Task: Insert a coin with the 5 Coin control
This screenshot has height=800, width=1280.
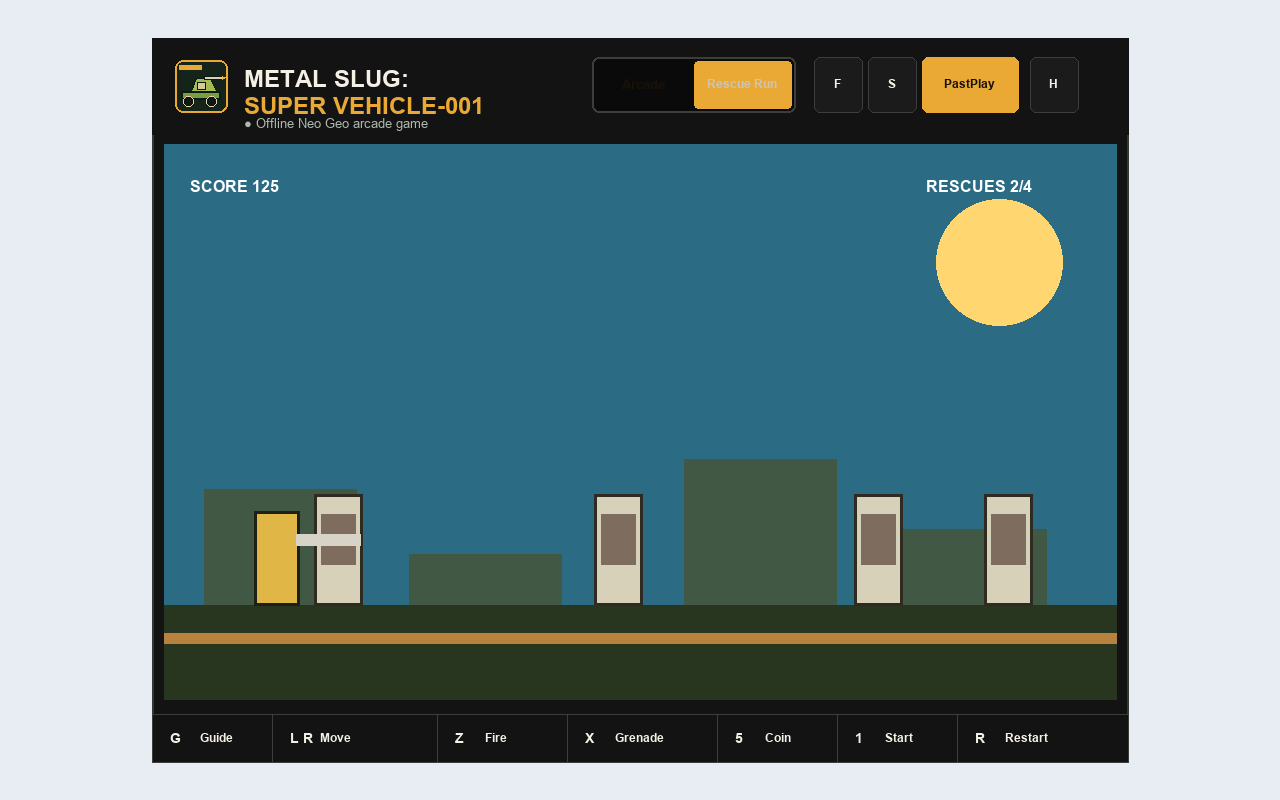Action: click(778, 738)
